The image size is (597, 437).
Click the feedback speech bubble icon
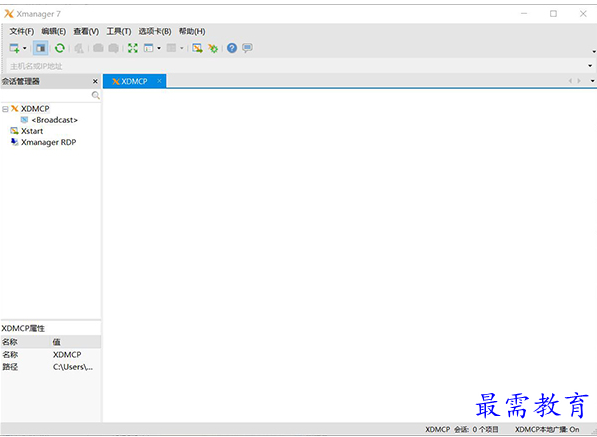(247, 48)
